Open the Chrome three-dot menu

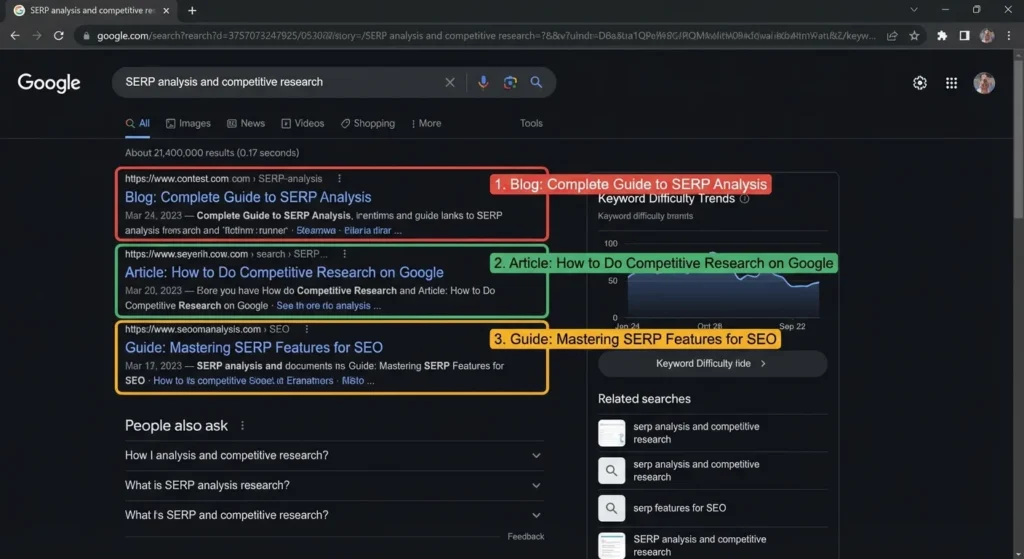(x=1009, y=36)
